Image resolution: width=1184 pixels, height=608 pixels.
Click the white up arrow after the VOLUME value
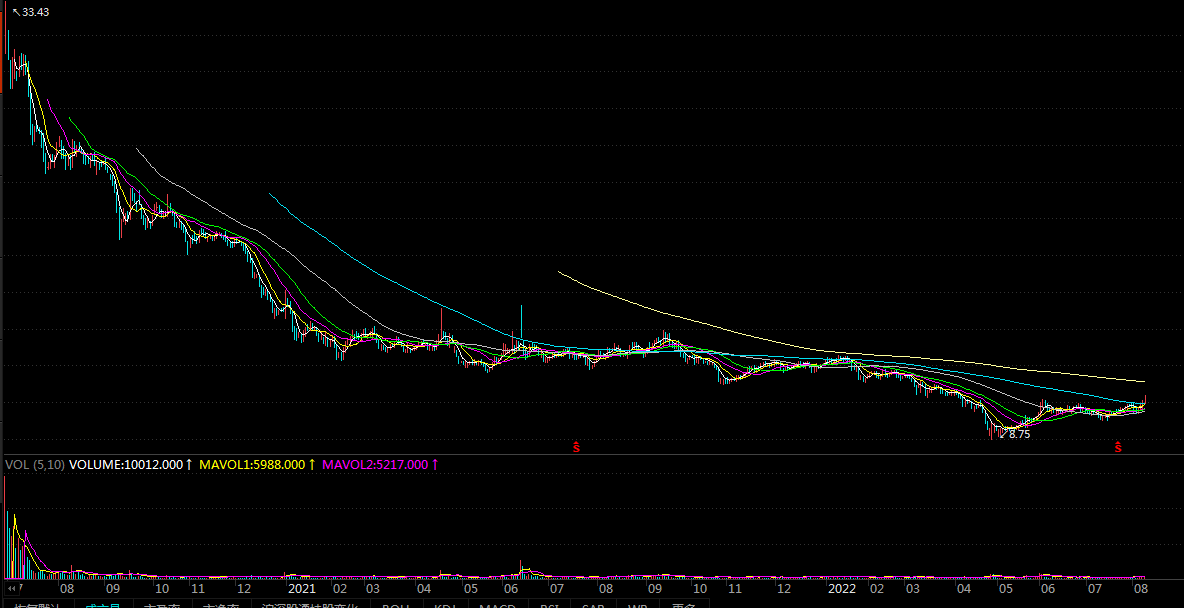[189, 465]
